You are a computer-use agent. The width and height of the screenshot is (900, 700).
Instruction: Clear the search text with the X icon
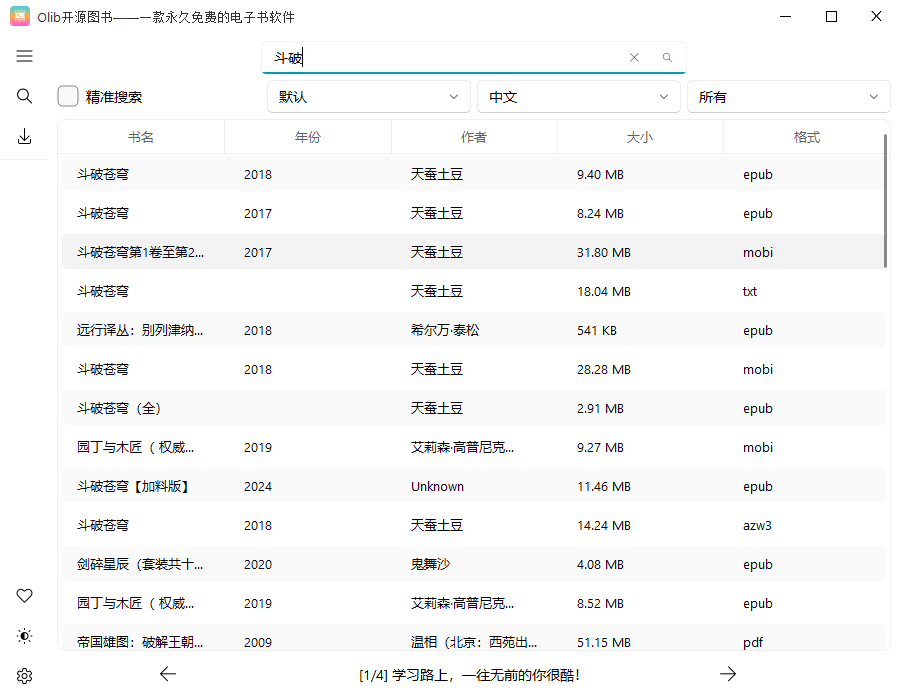coord(634,57)
